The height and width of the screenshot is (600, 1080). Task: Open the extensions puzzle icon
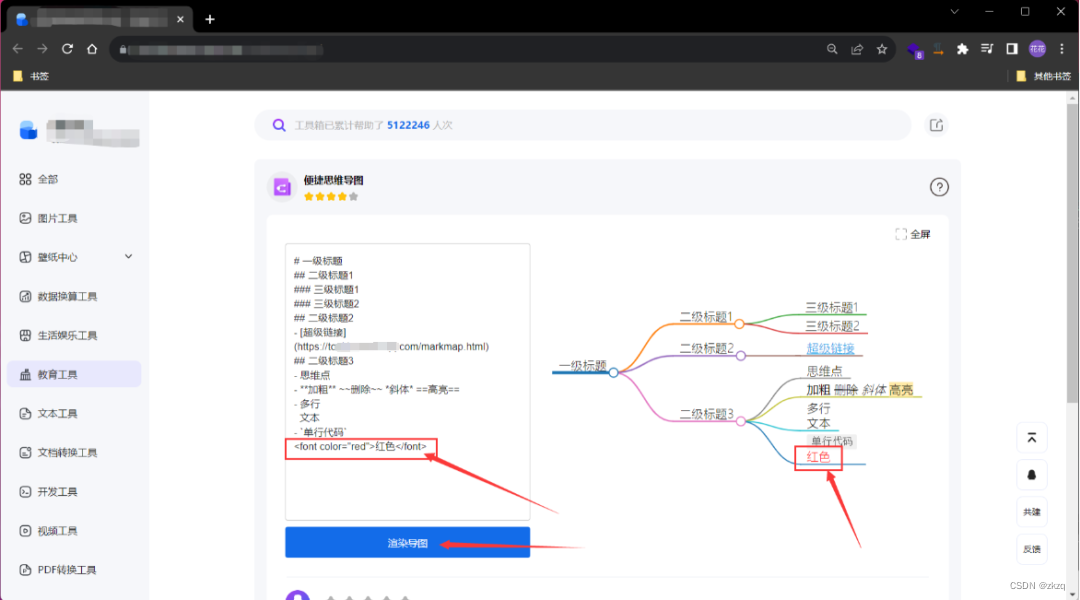click(962, 49)
